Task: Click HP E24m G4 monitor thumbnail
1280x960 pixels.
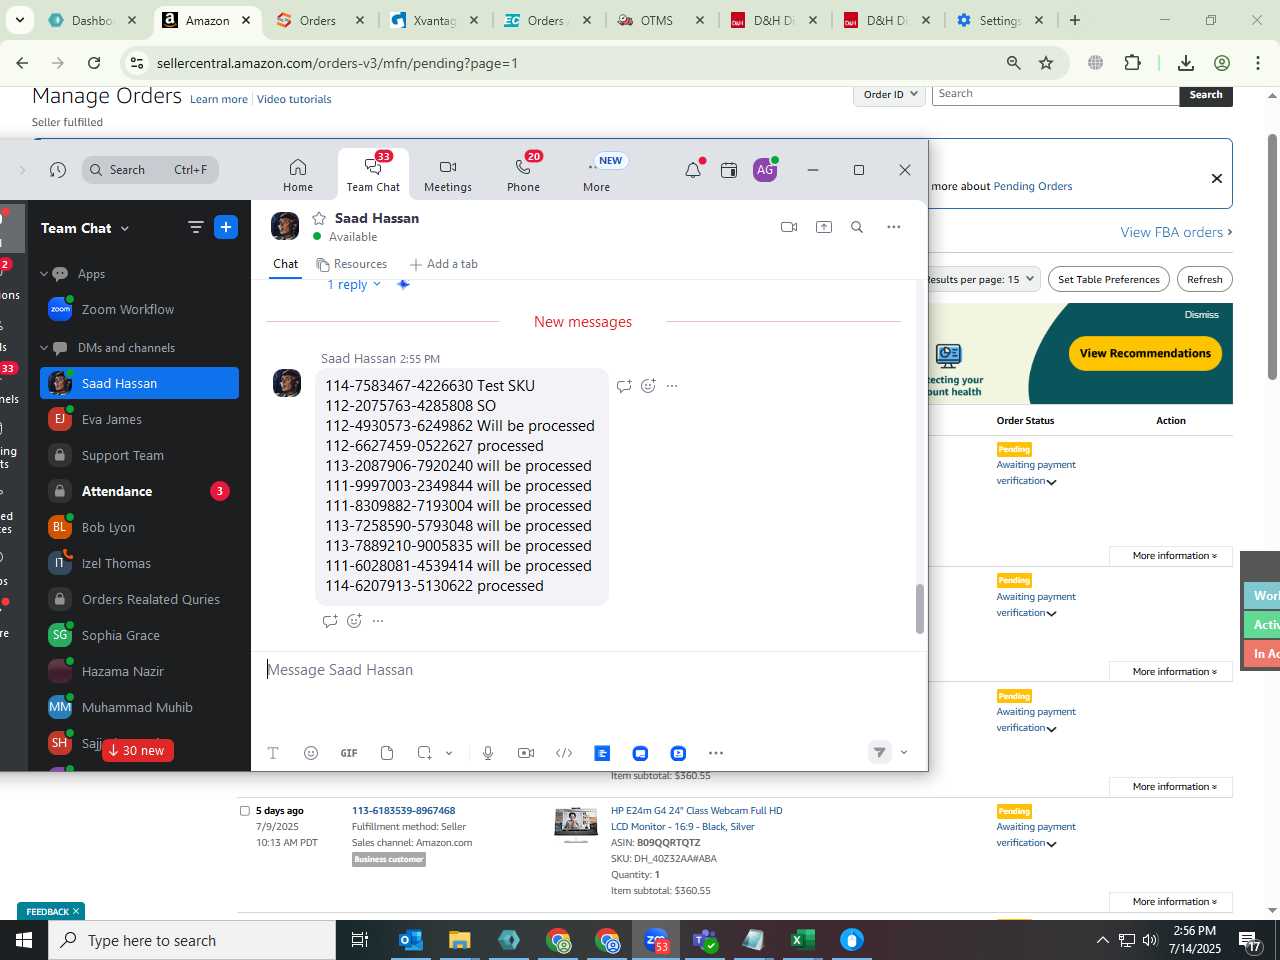Action: (x=575, y=824)
